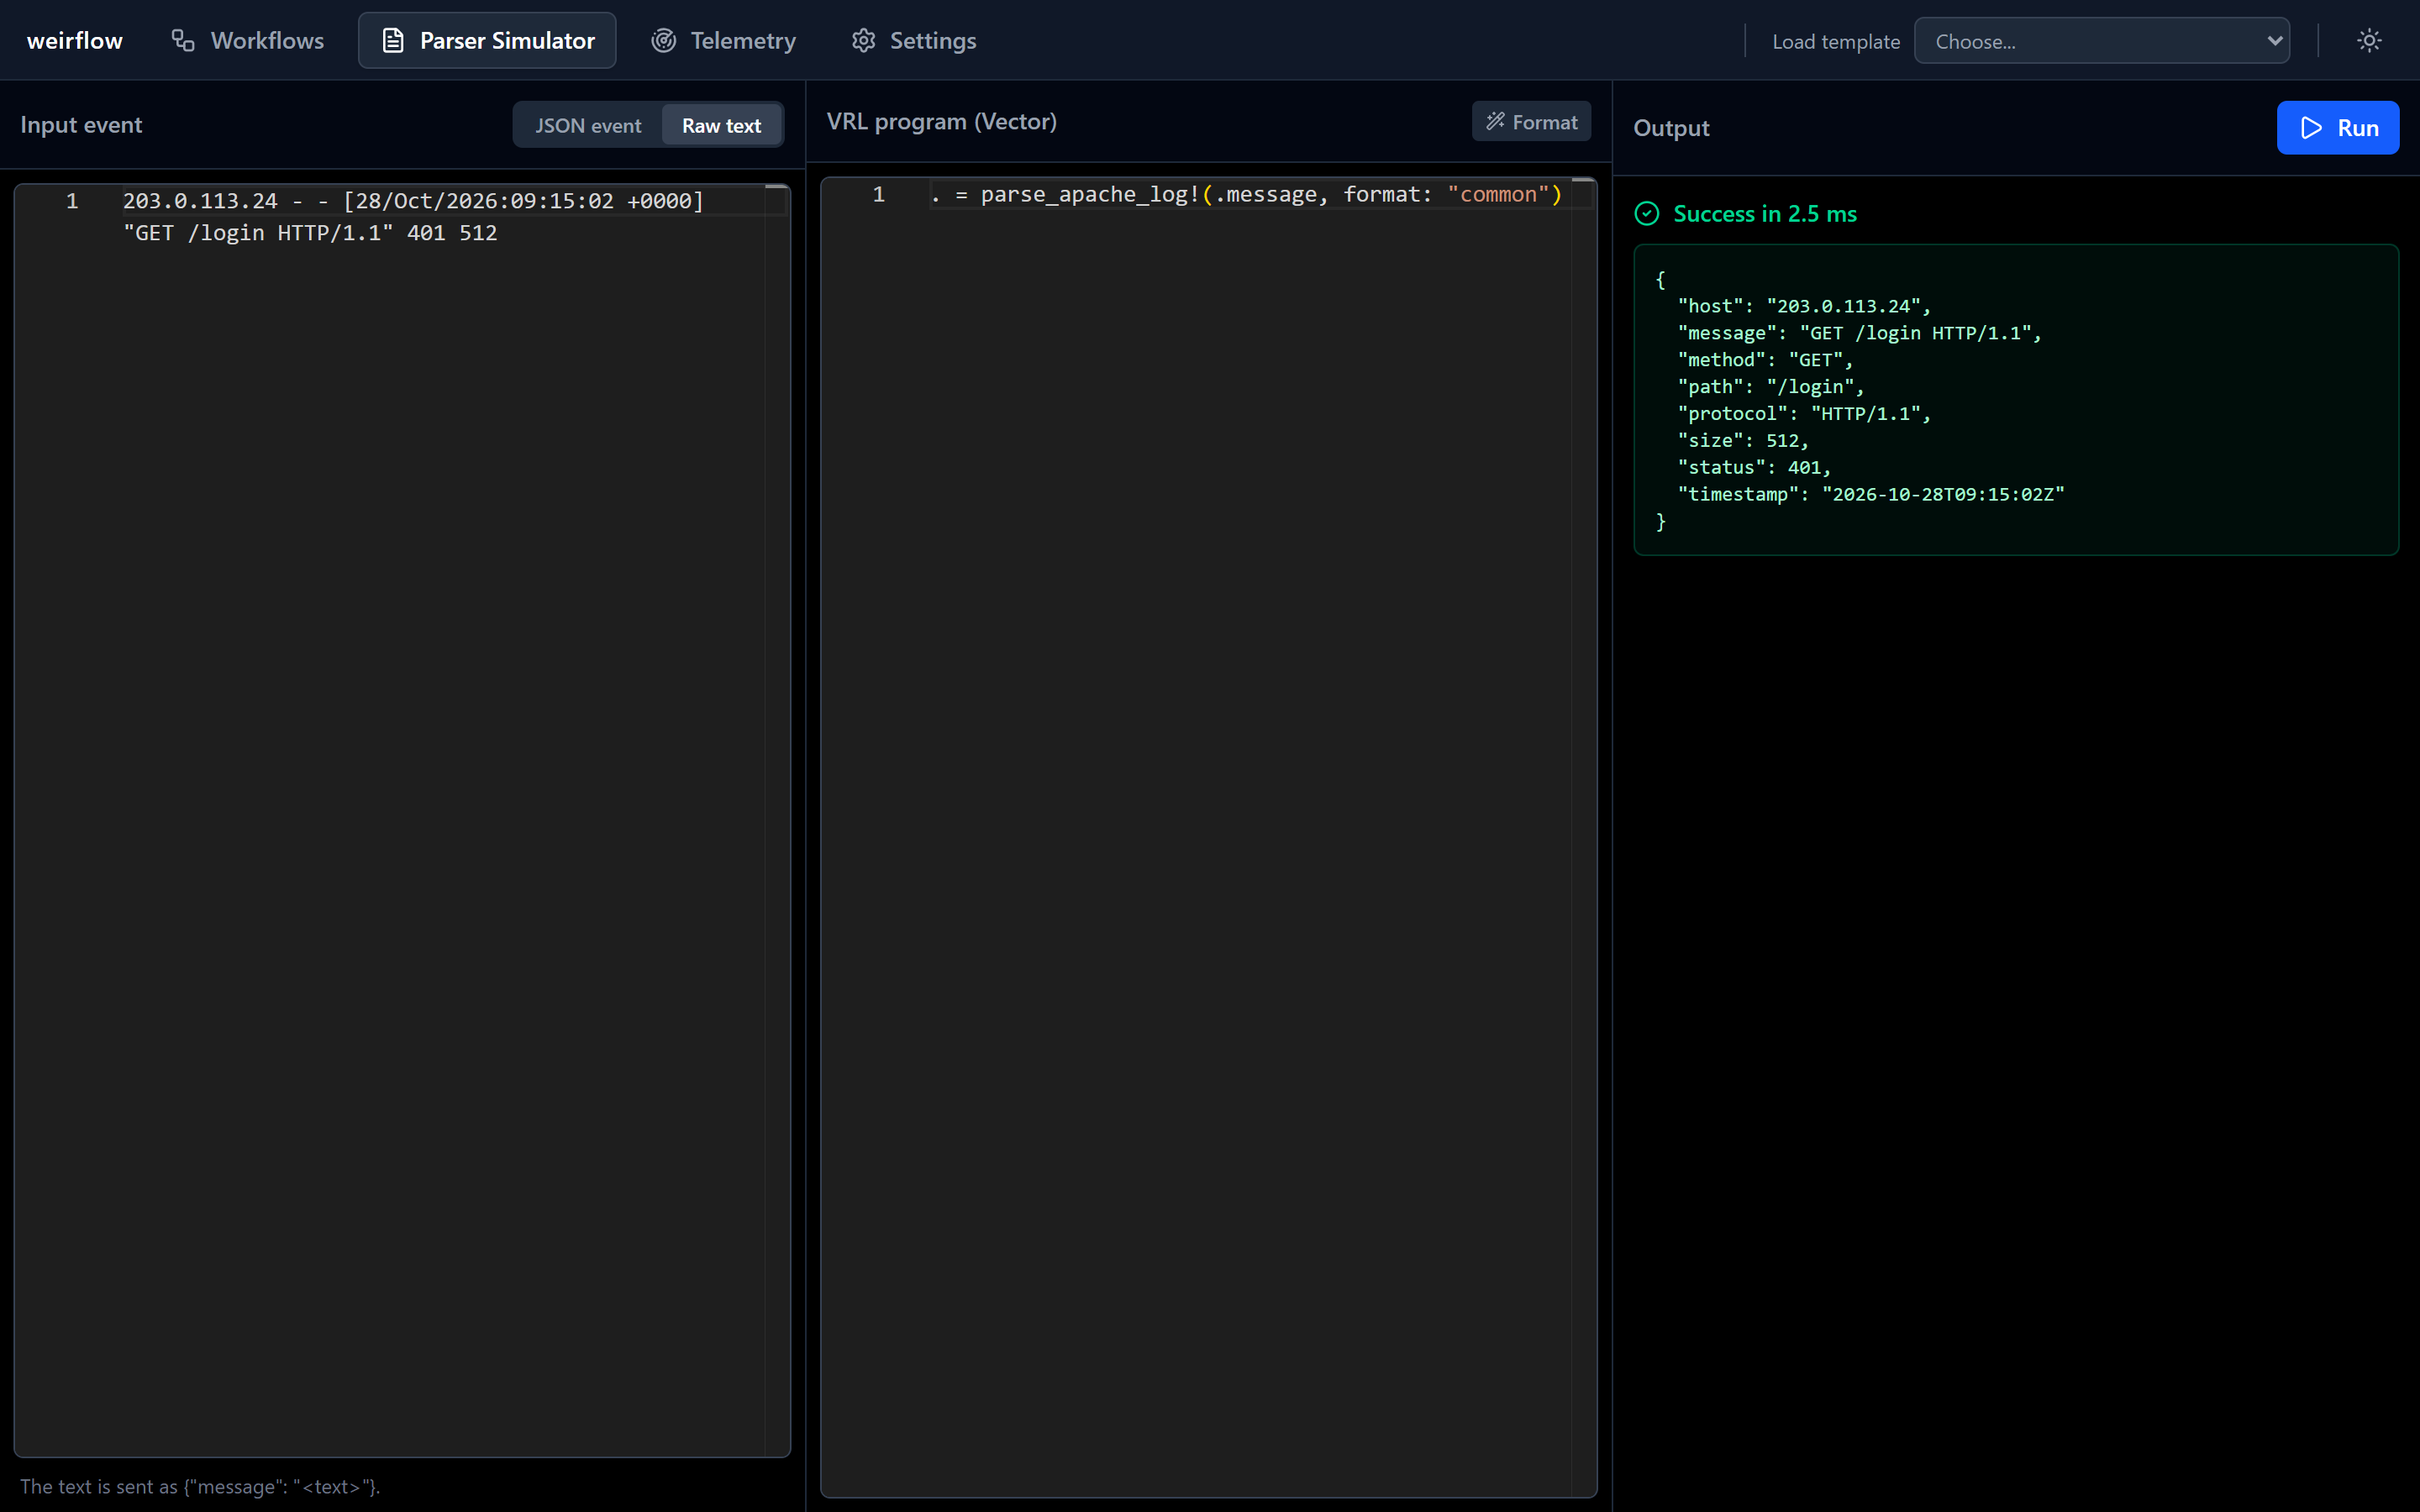
Task: Open the Workflows tab
Action: [247, 40]
